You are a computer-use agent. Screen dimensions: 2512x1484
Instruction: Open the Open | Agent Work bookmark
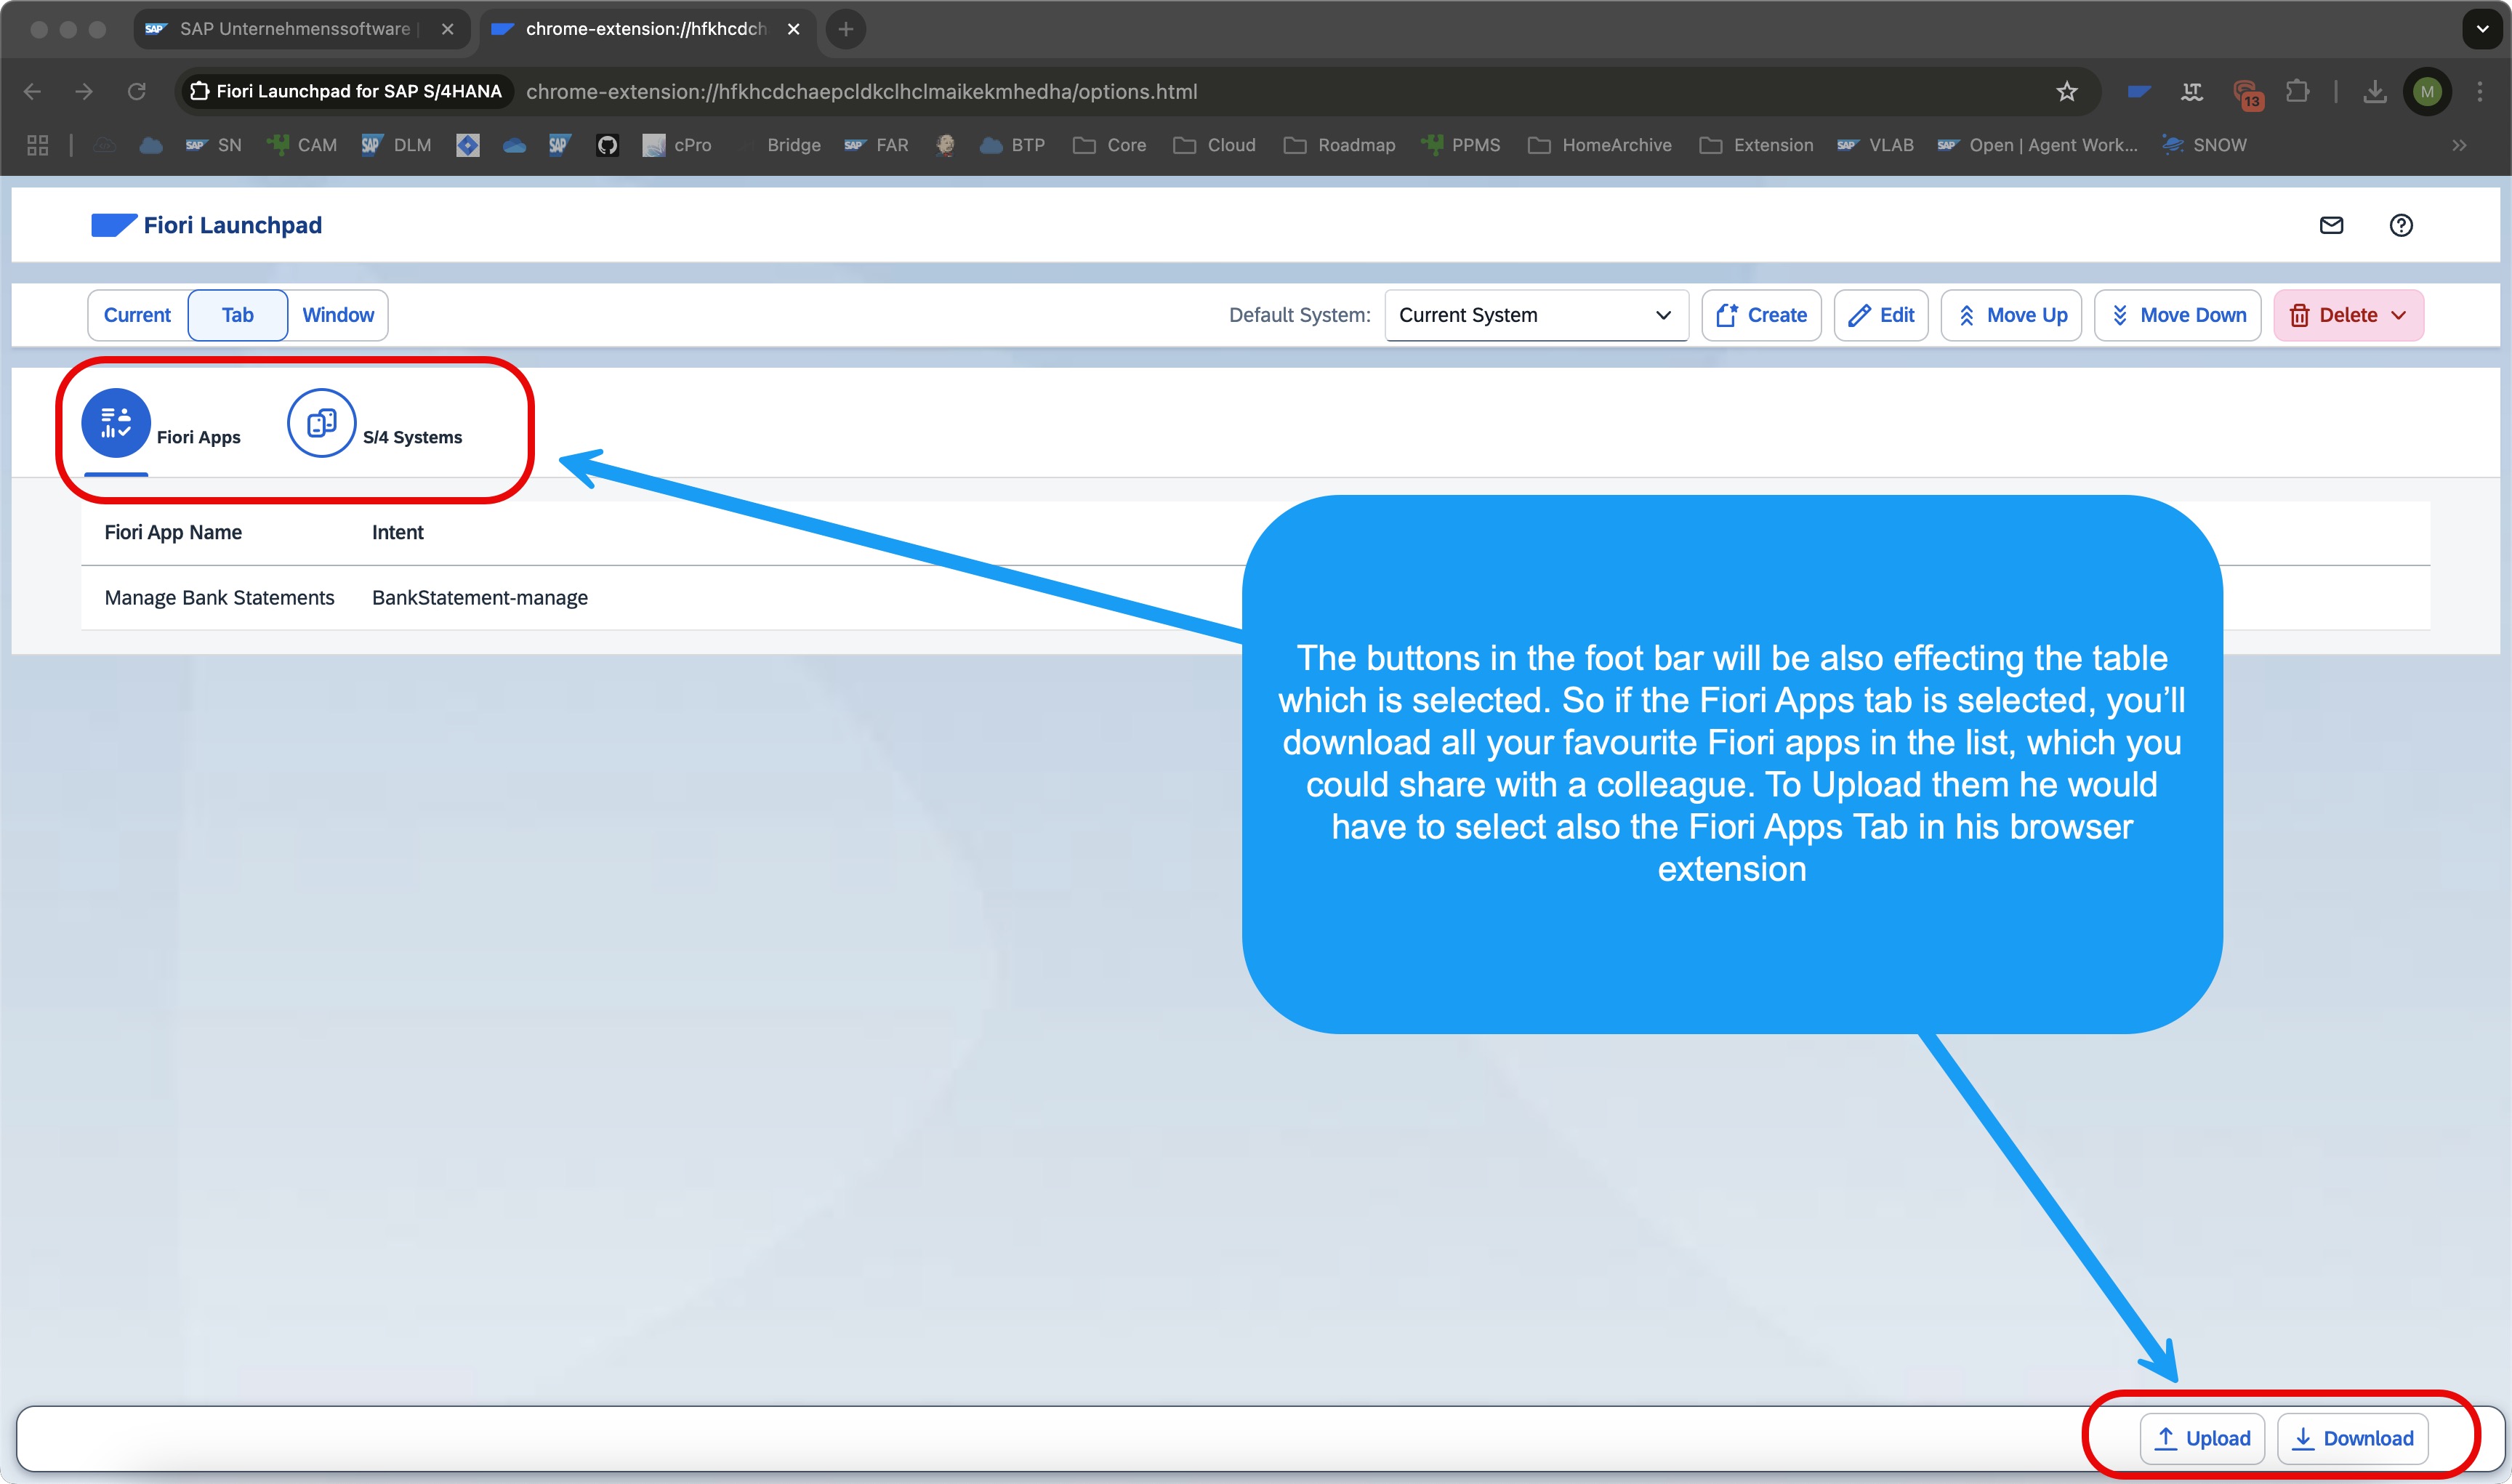pos(2037,145)
